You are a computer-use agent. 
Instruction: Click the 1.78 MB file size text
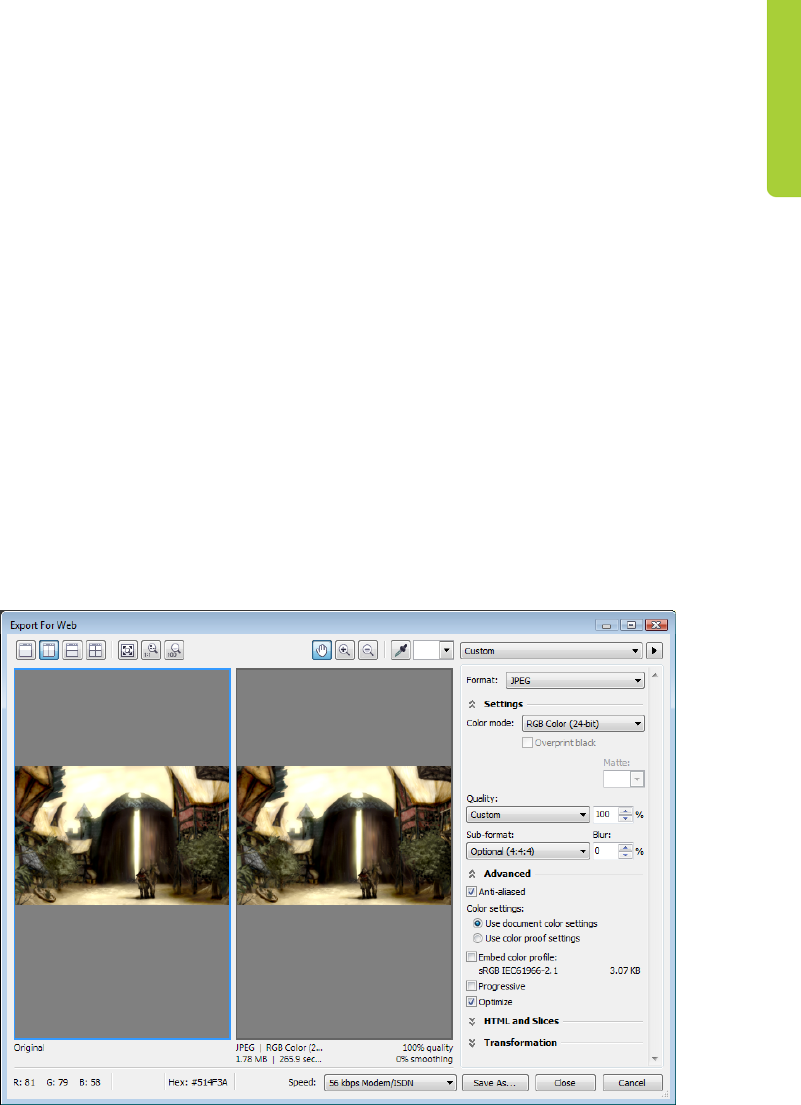pyautogui.click(x=252, y=1059)
